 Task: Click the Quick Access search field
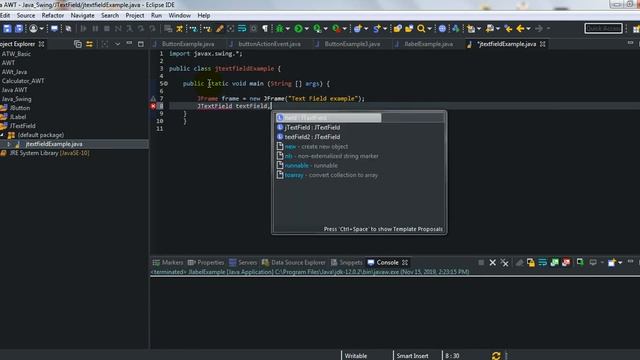[x=604, y=28]
